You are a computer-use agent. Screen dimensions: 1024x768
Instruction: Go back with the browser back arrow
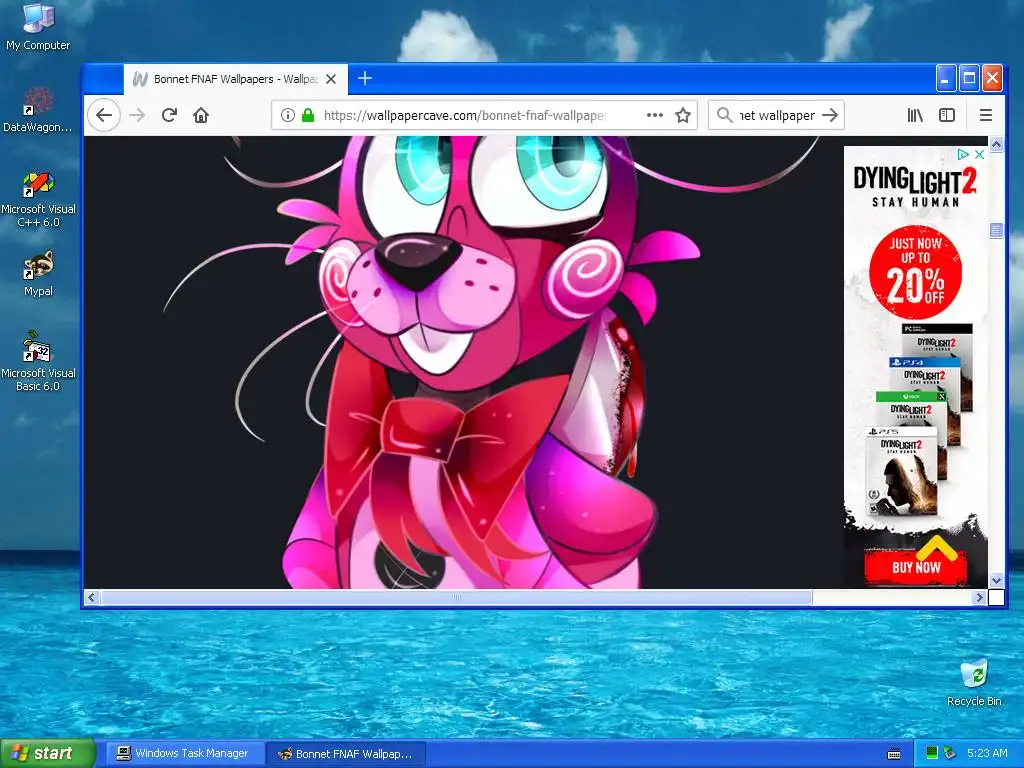pos(104,116)
